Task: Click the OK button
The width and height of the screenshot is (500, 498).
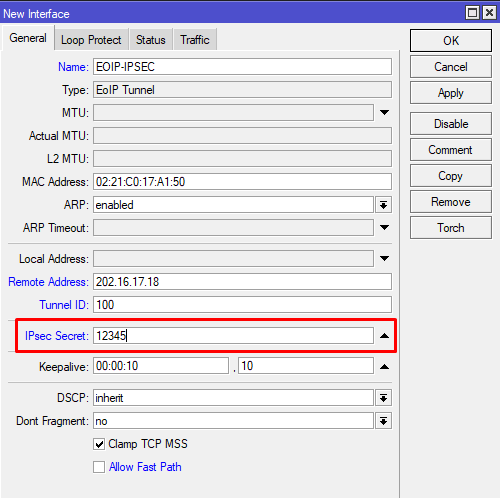Action: coord(451,41)
